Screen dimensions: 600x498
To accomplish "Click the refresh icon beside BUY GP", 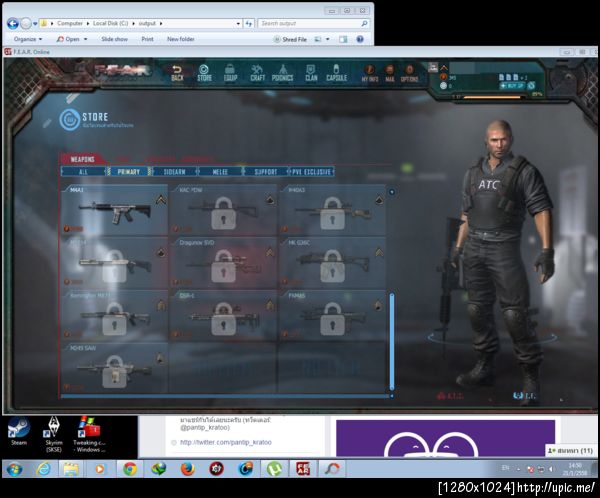I will [x=531, y=86].
